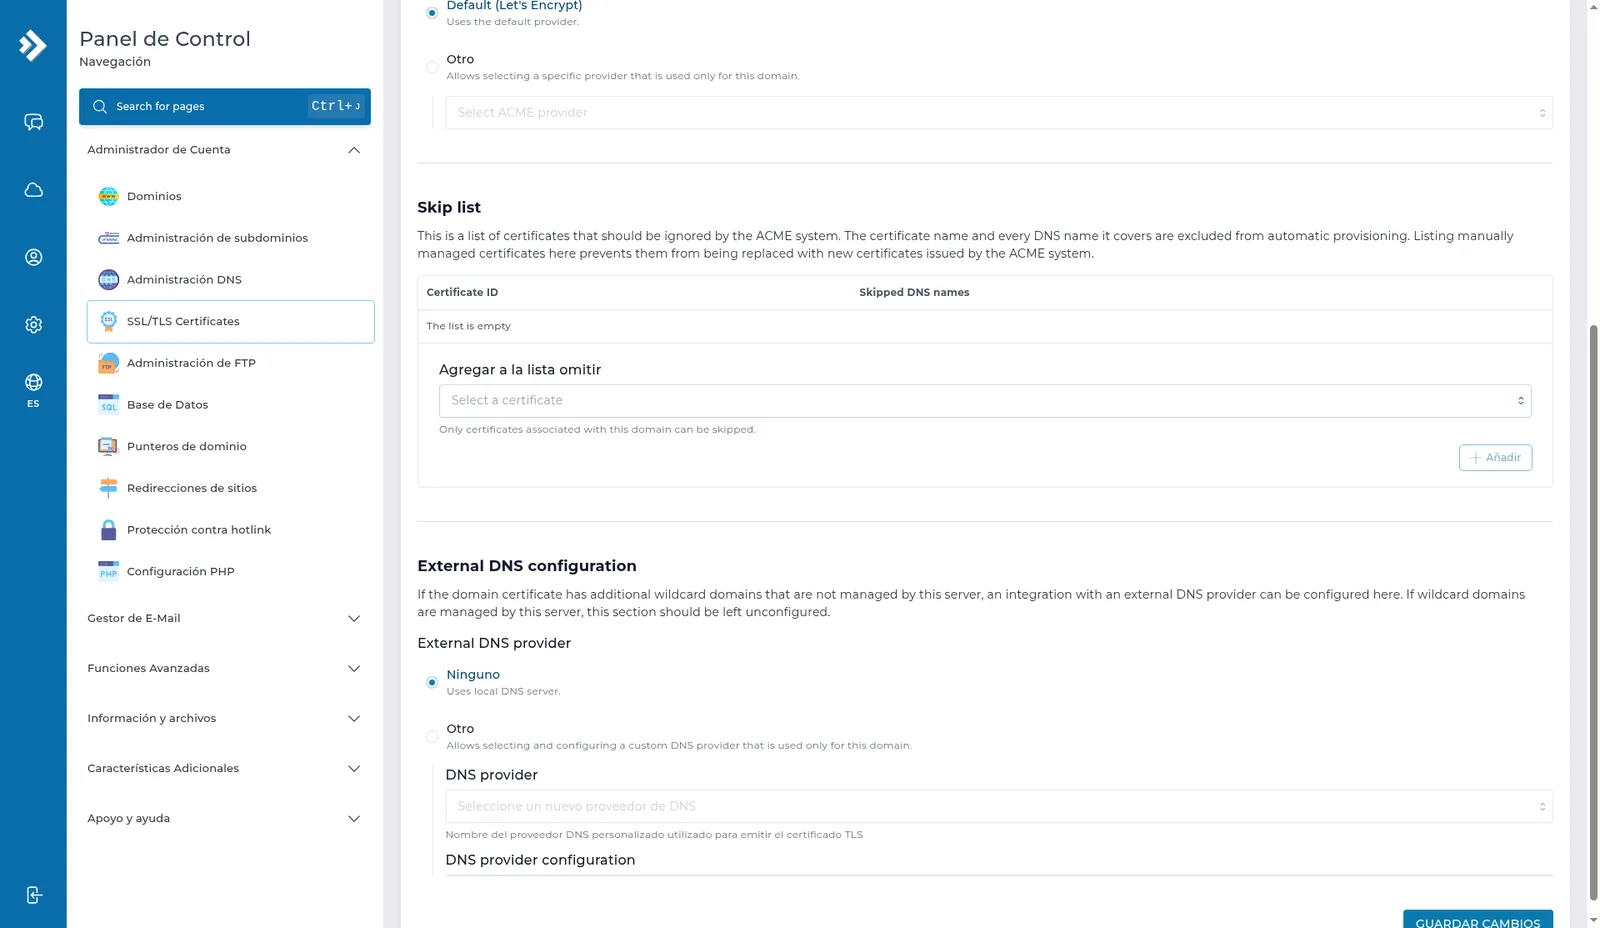Click the Añadir button
The width and height of the screenshot is (1600, 928).
tap(1495, 458)
